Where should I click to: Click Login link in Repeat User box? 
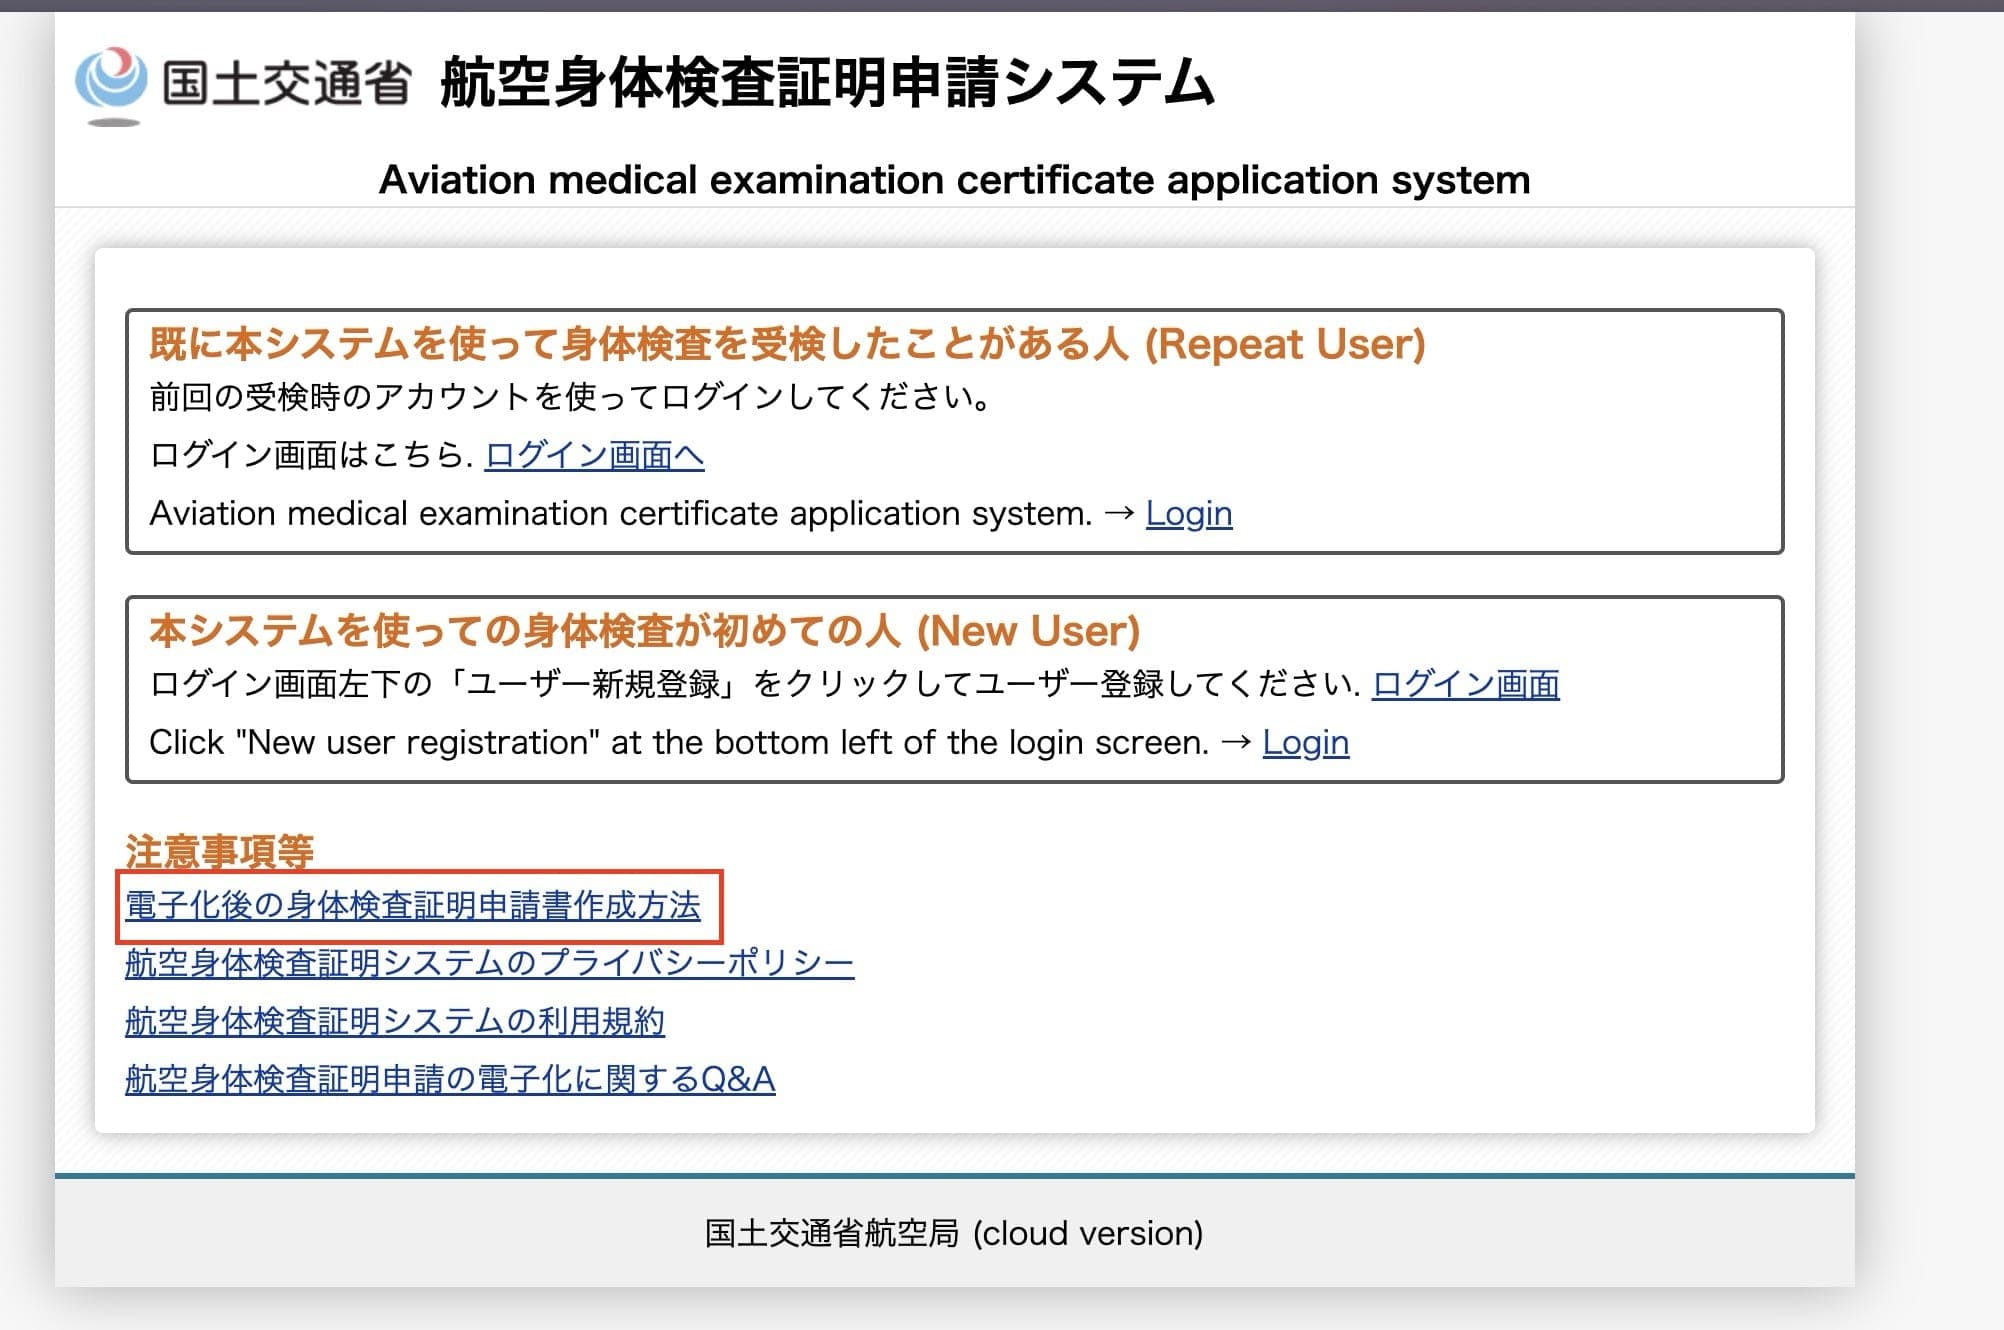(x=1188, y=514)
